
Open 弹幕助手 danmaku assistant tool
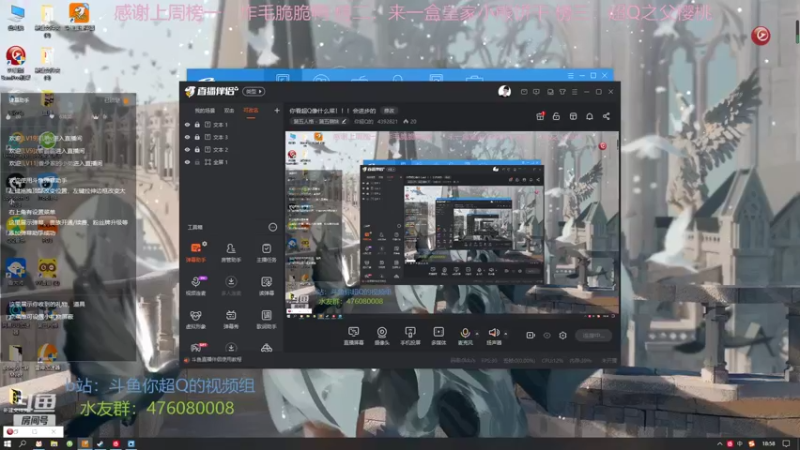click(196, 253)
